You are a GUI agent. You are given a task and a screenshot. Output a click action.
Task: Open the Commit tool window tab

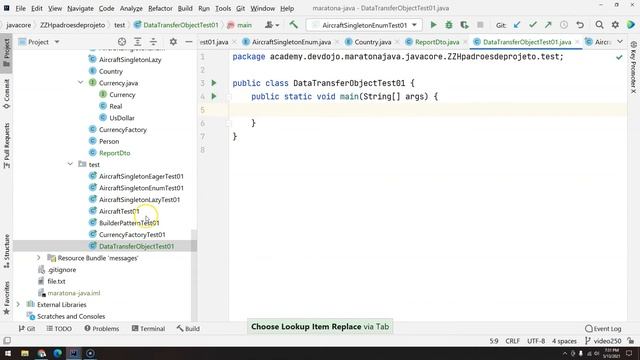coord(7,94)
